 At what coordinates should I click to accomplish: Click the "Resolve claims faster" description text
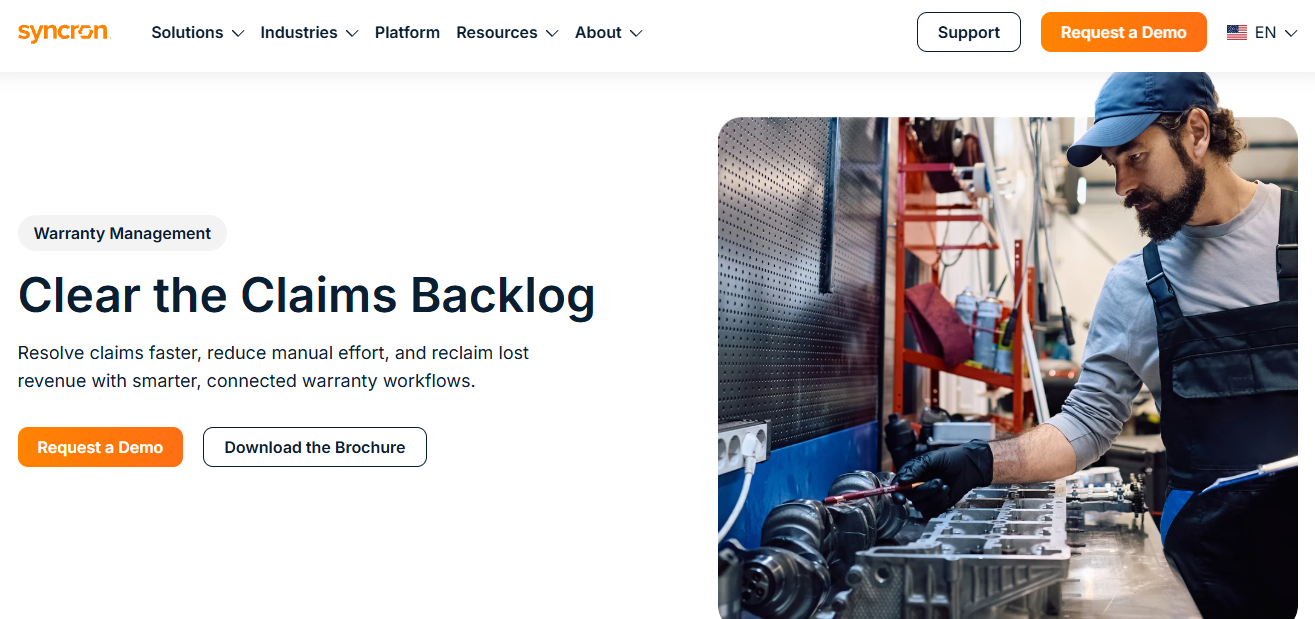point(273,367)
